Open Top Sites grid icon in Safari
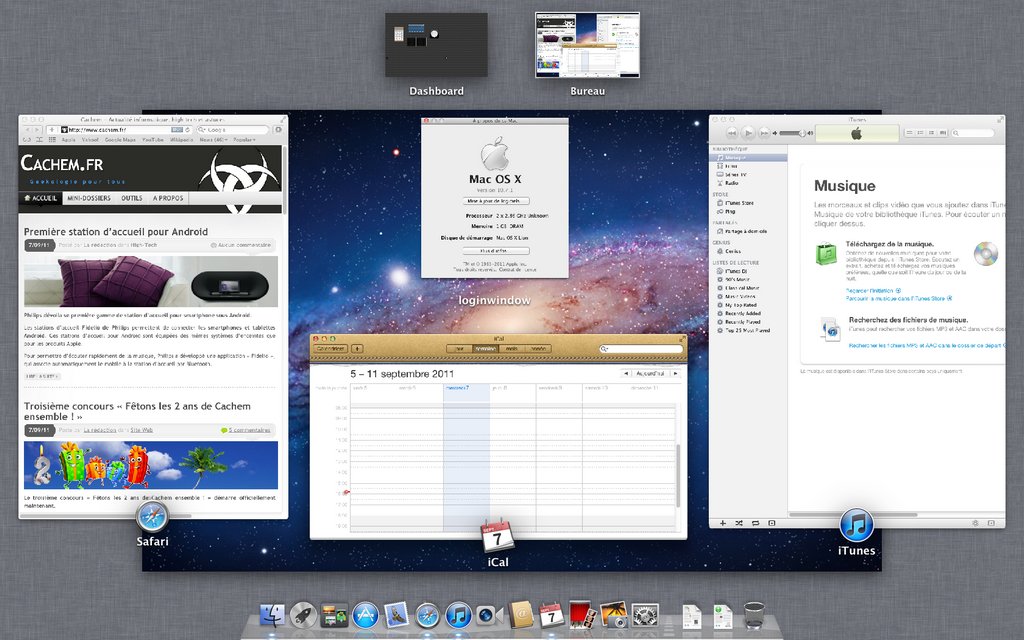 [x=52, y=140]
